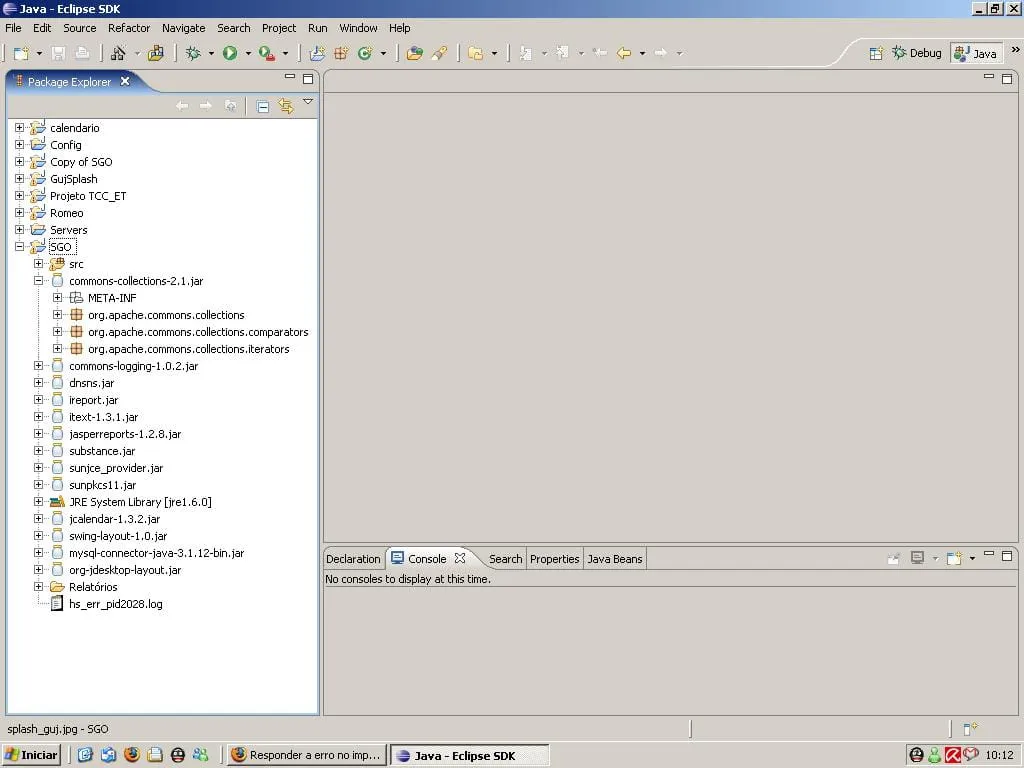Click Display Selected Console monitor icon
1024x768 pixels.
click(x=918, y=558)
